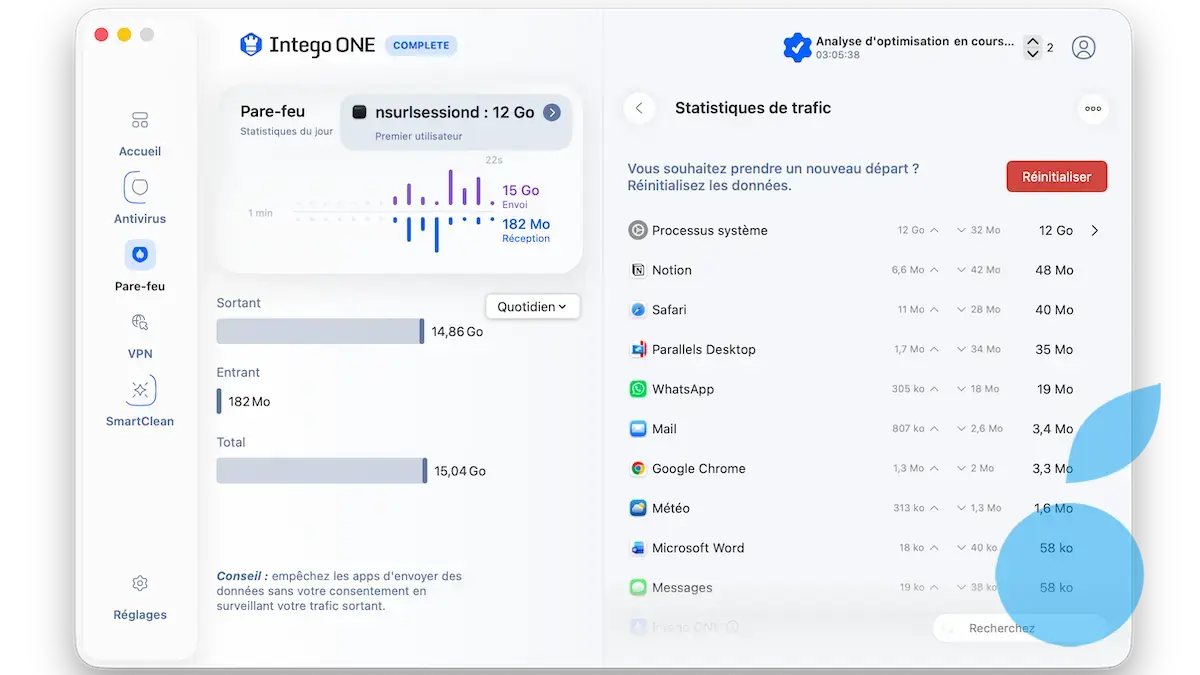Click the blue optimisation checkmark badge
Viewport: 1200px width, 675px height.
[x=797, y=47]
